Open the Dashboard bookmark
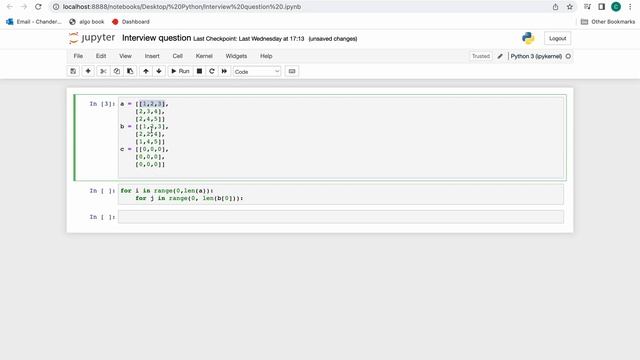640x360 pixels. 131,22
